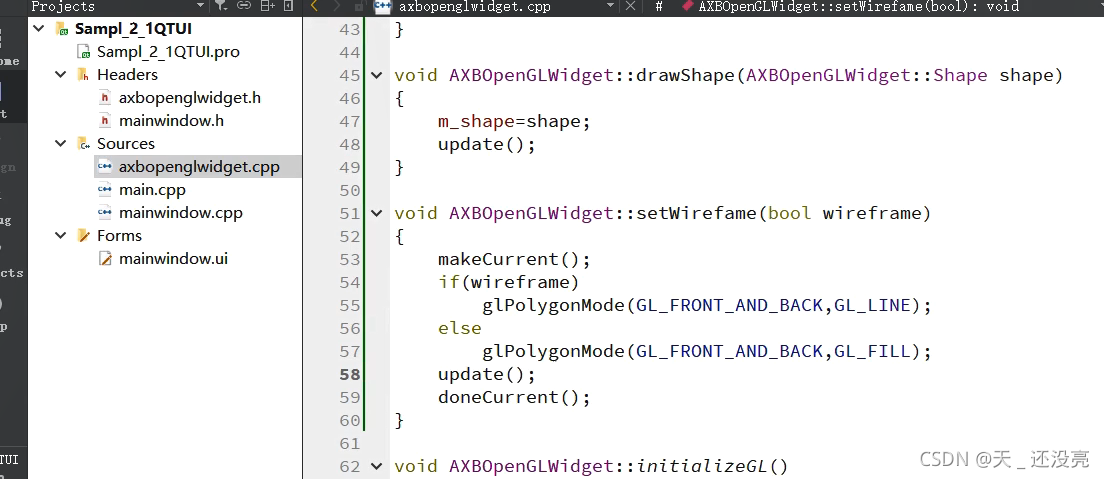The width and height of the screenshot is (1104, 479).
Task: Click the .pro file icon
Action: point(83,52)
